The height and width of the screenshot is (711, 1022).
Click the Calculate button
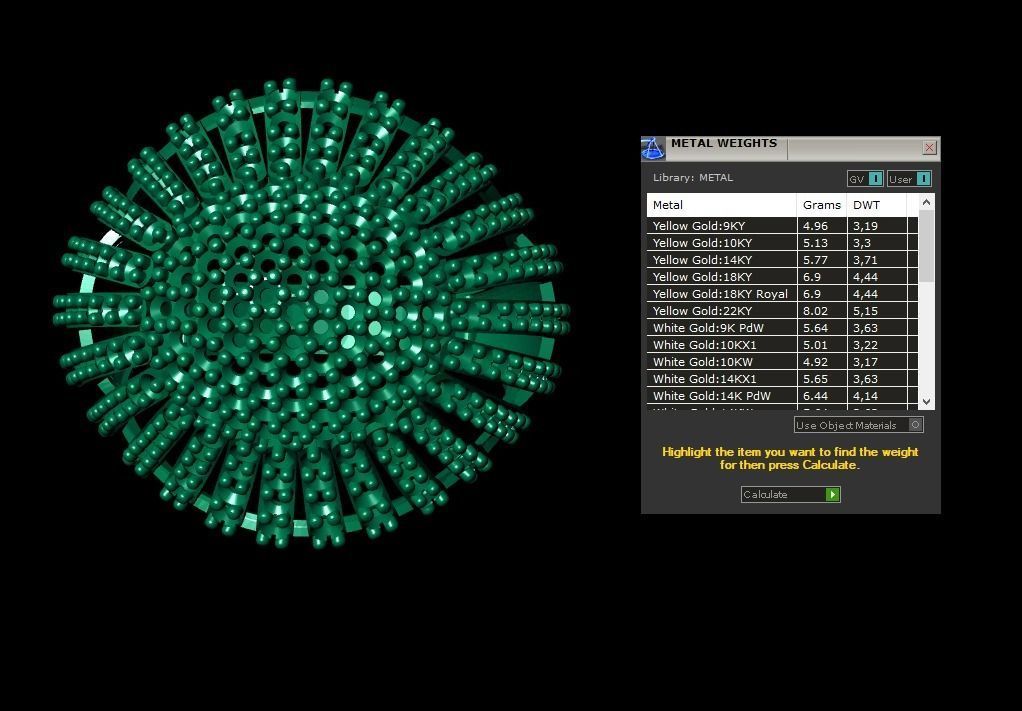click(x=790, y=495)
